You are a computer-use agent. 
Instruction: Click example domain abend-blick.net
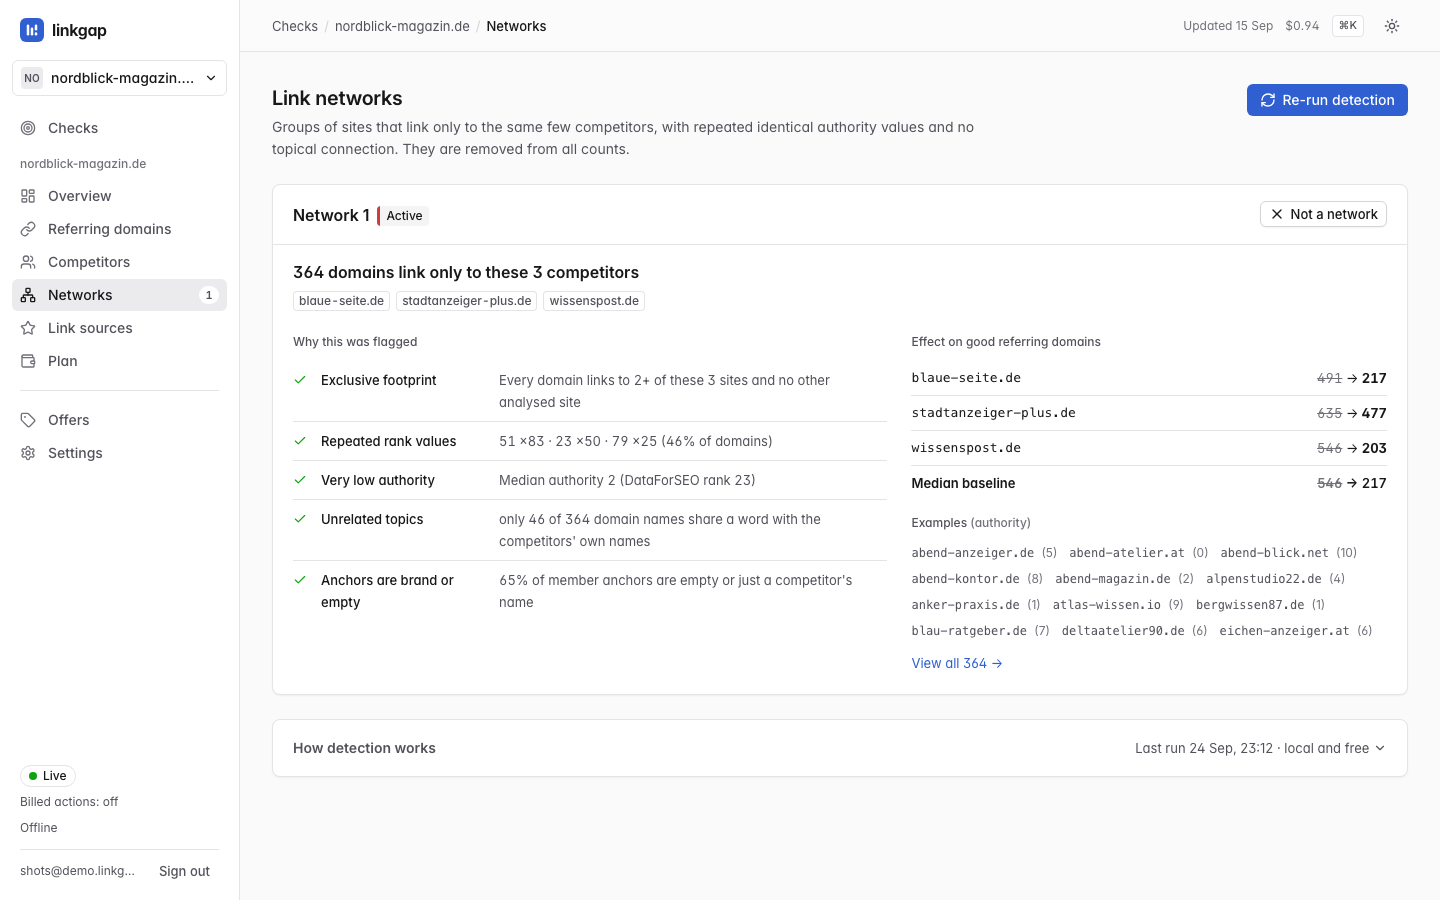[x=1274, y=553]
